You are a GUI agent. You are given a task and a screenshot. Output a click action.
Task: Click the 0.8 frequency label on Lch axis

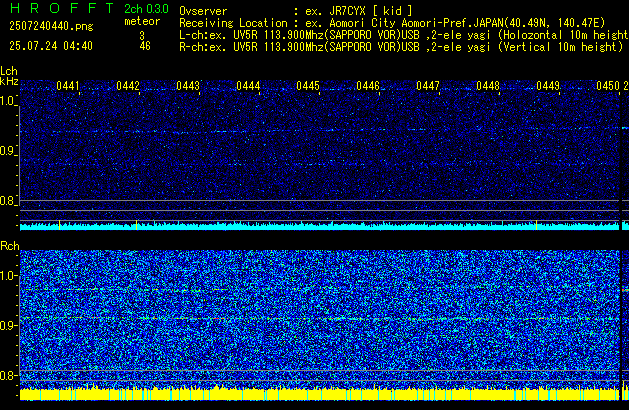click(x=8, y=201)
